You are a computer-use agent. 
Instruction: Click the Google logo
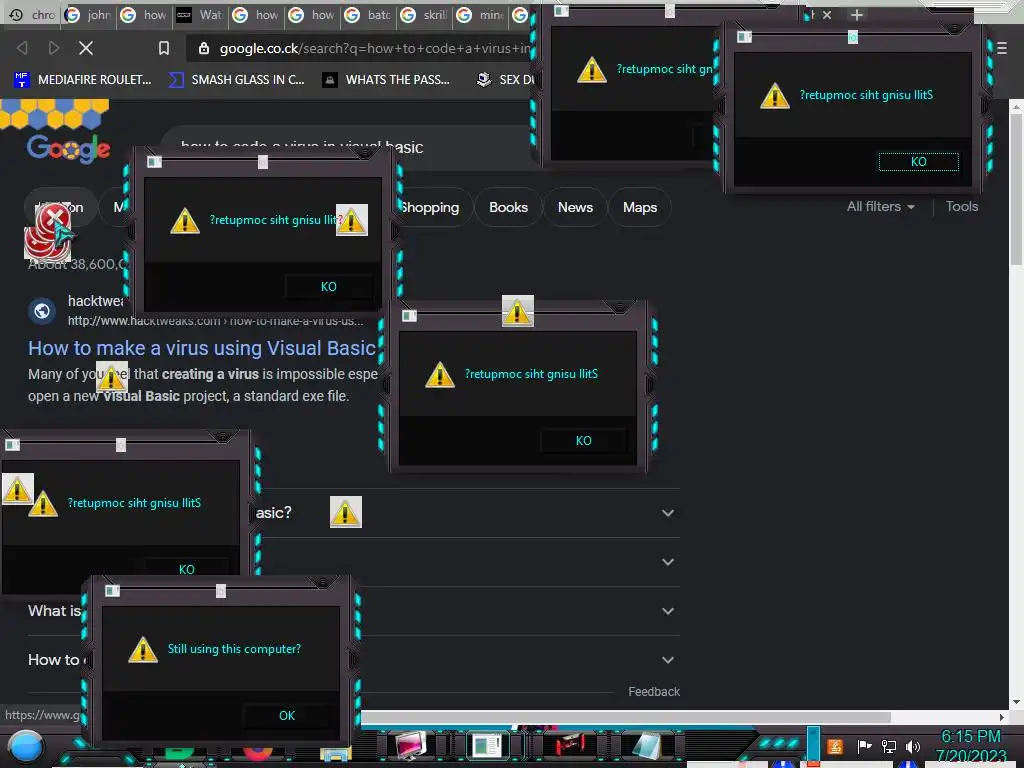pos(68,149)
